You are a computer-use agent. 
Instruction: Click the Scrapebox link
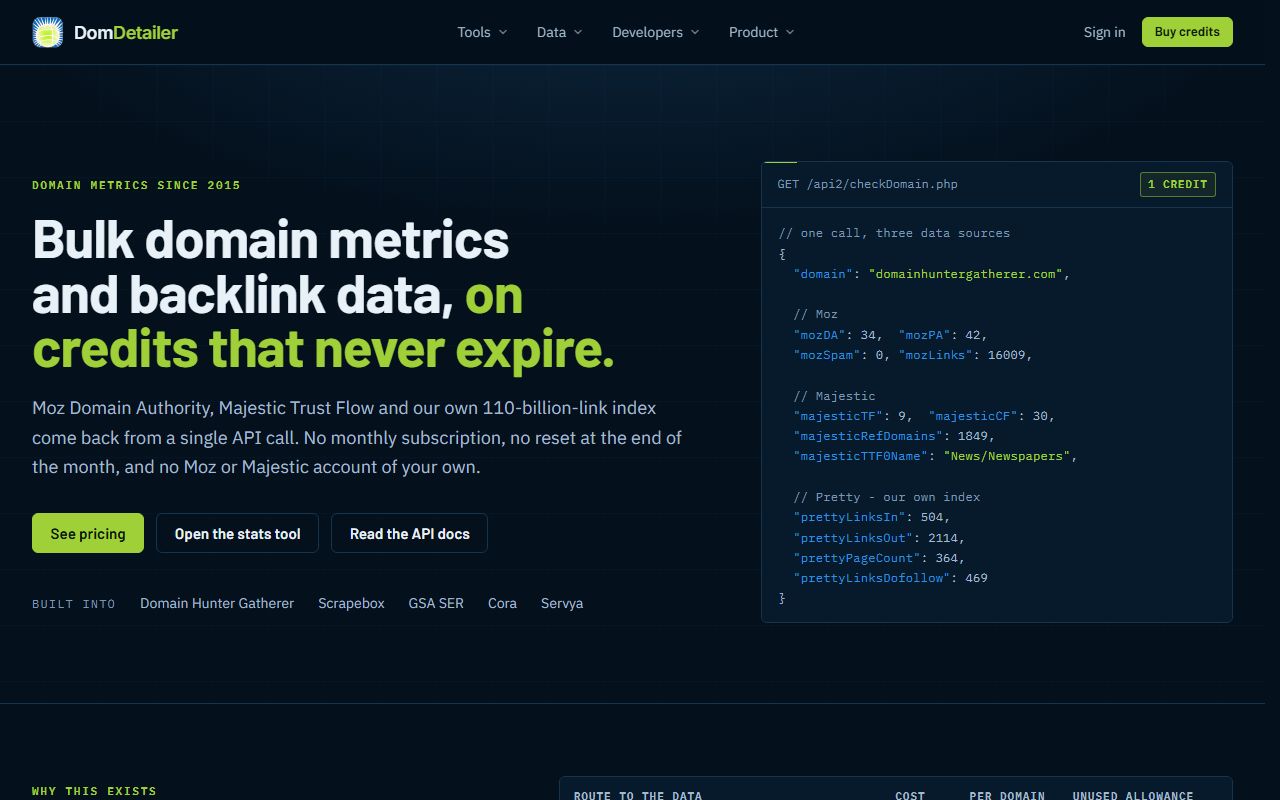351,603
